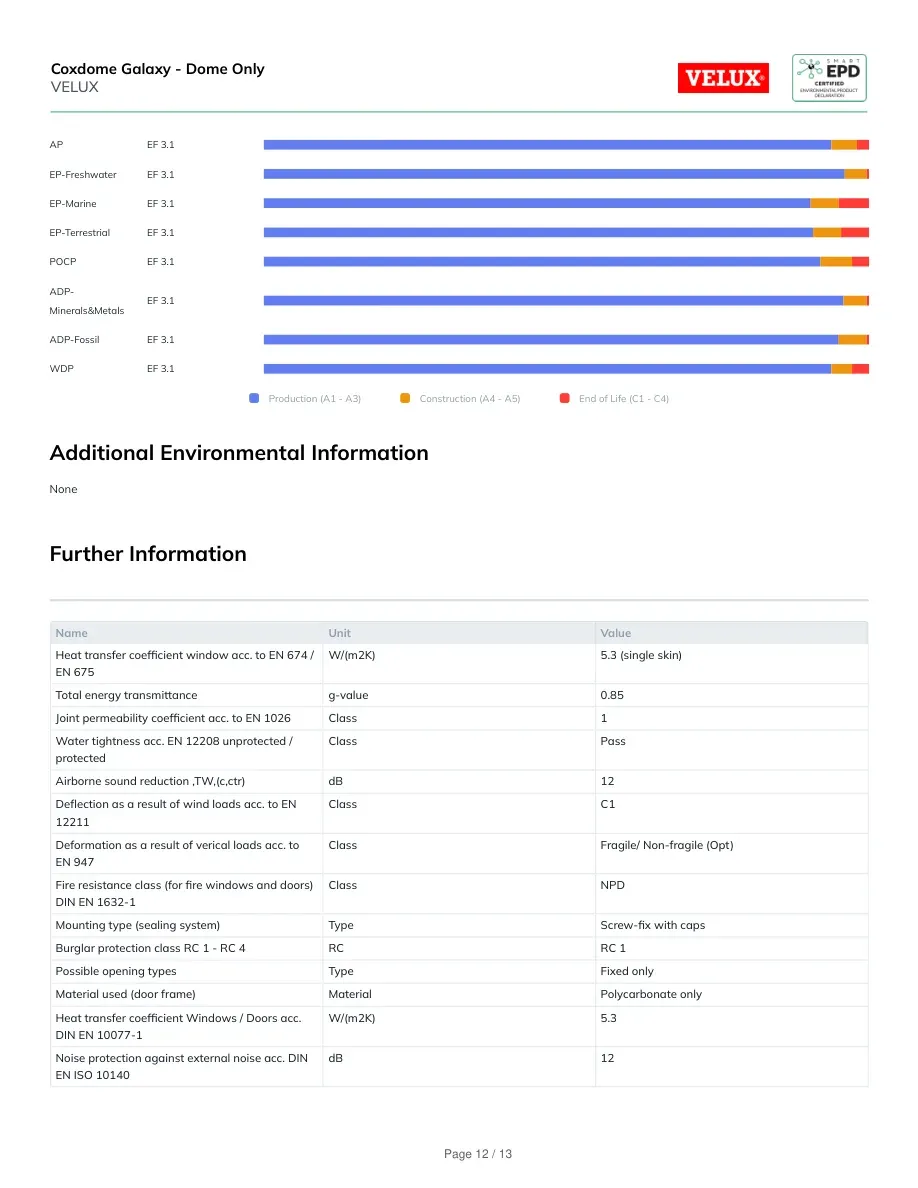Screen dimensions: 918x1188
Task: Click the Value column header
Action: pyautogui.click(x=616, y=633)
